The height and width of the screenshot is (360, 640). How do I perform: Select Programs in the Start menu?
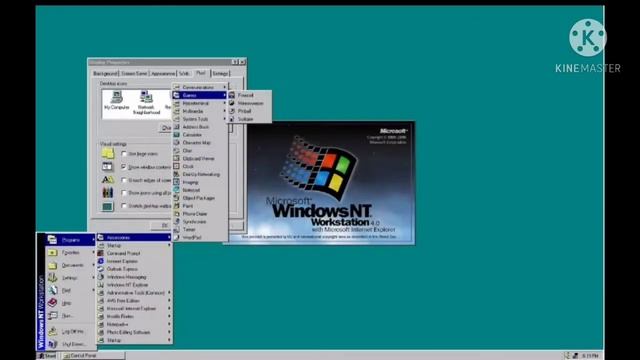click(70, 240)
